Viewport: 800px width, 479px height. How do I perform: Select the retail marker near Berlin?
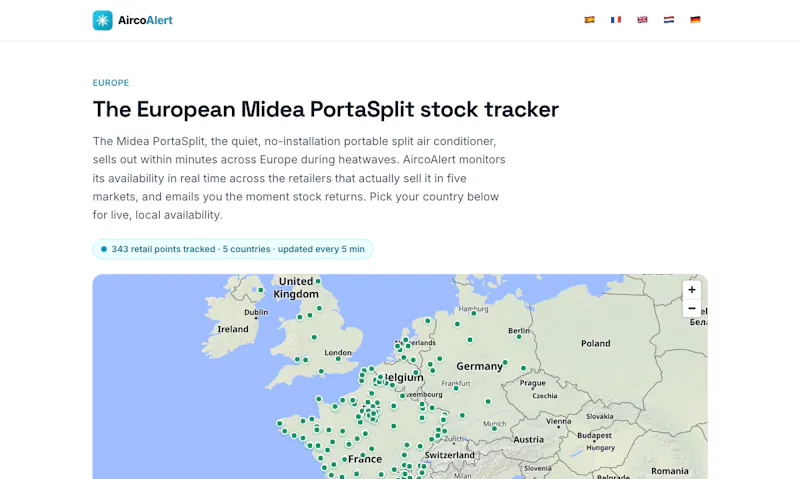[x=519, y=337]
